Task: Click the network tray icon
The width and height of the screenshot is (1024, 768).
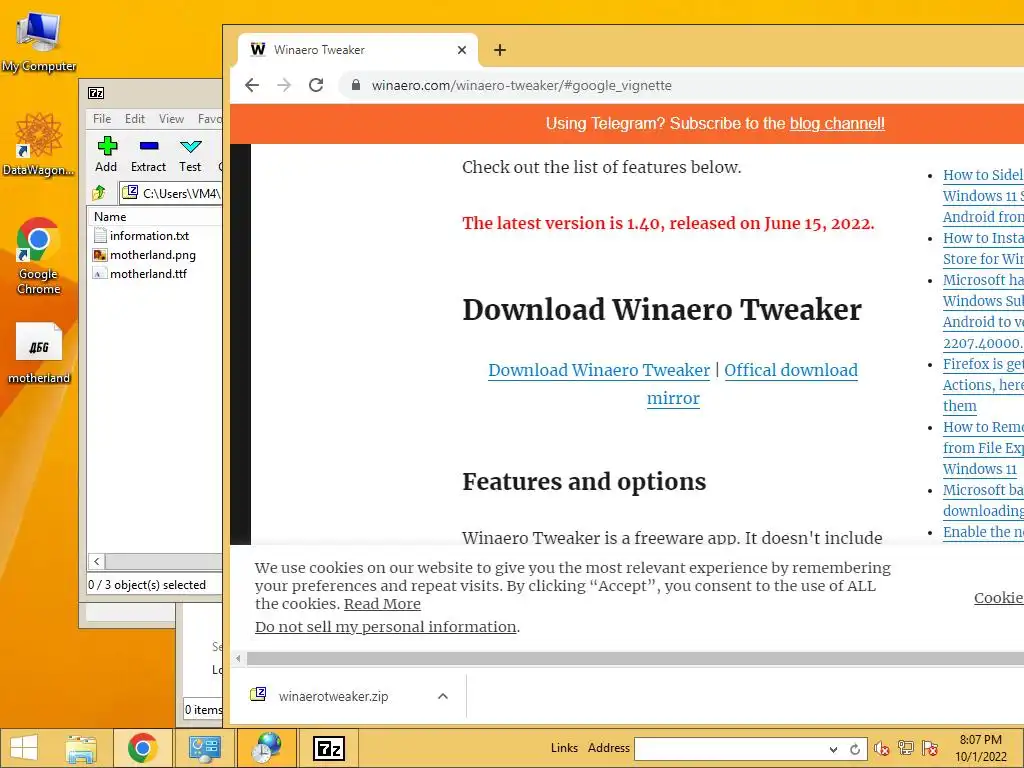Action: coord(906,748)
